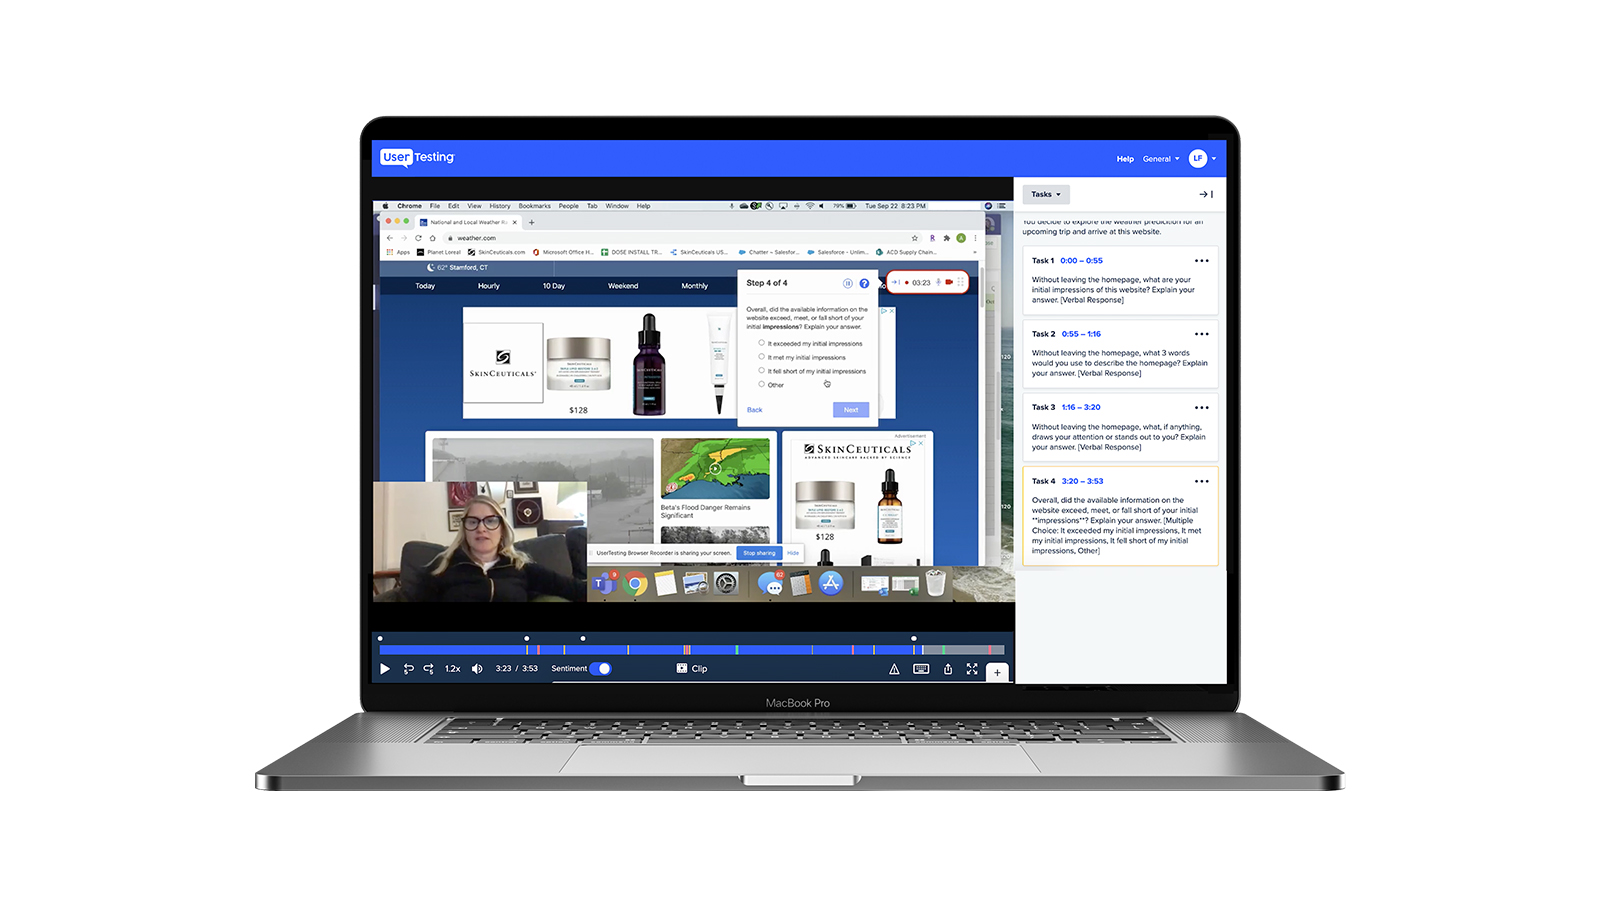
Task: Open the Task 2 more options menu
Action: 1202,334
